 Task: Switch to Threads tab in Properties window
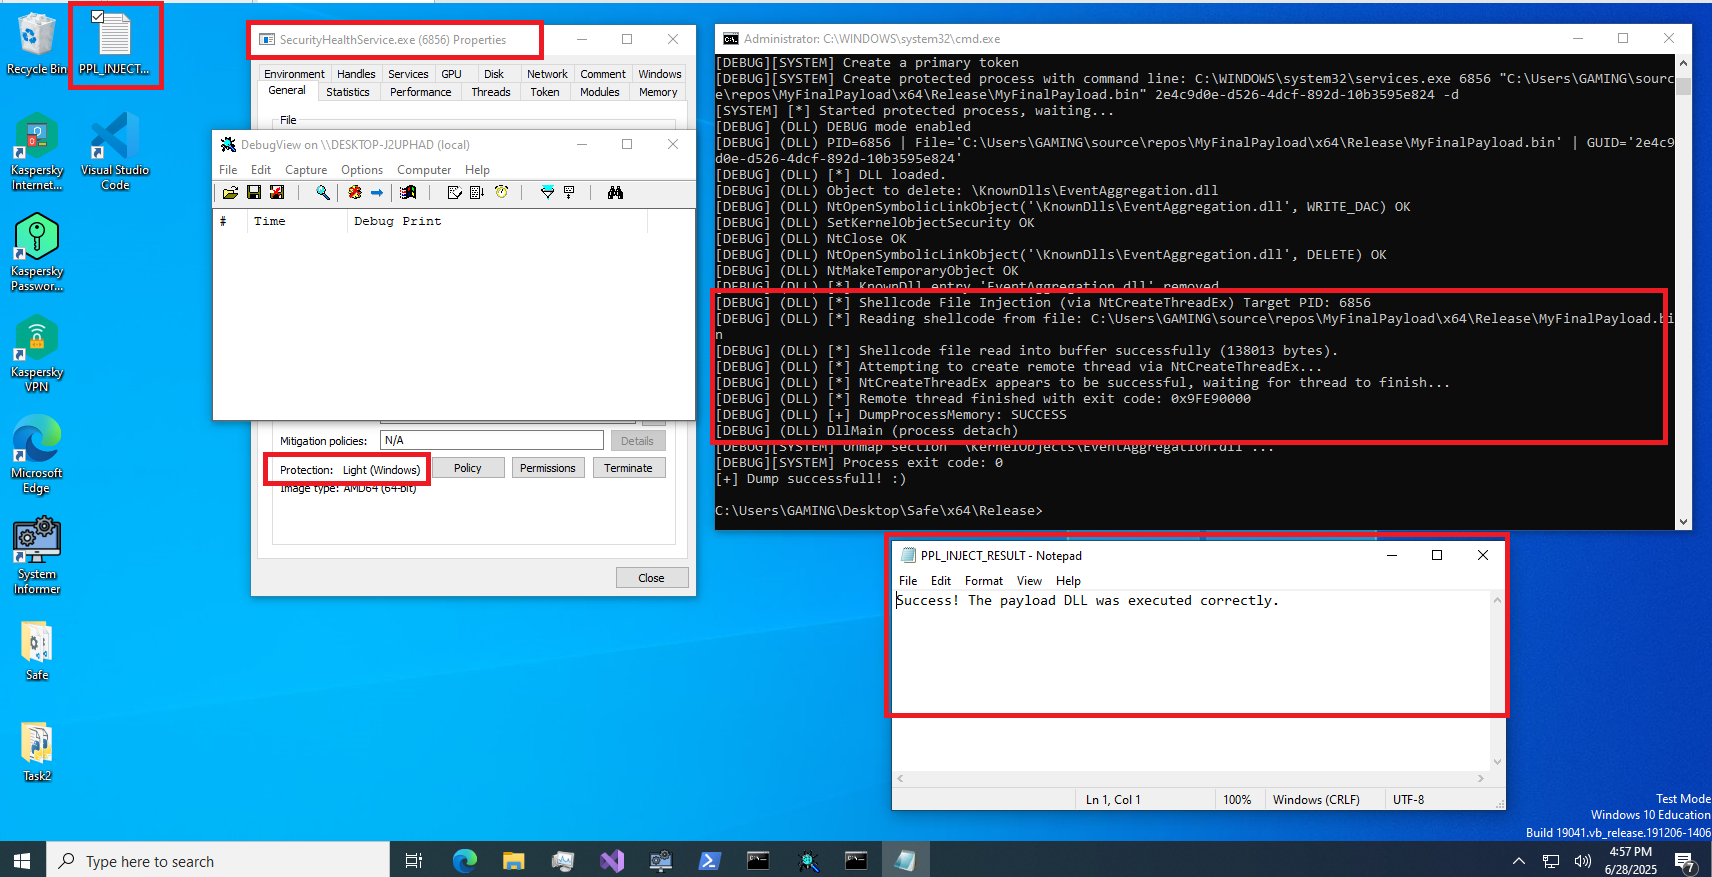pyautogui.click(x=491, y=92)
